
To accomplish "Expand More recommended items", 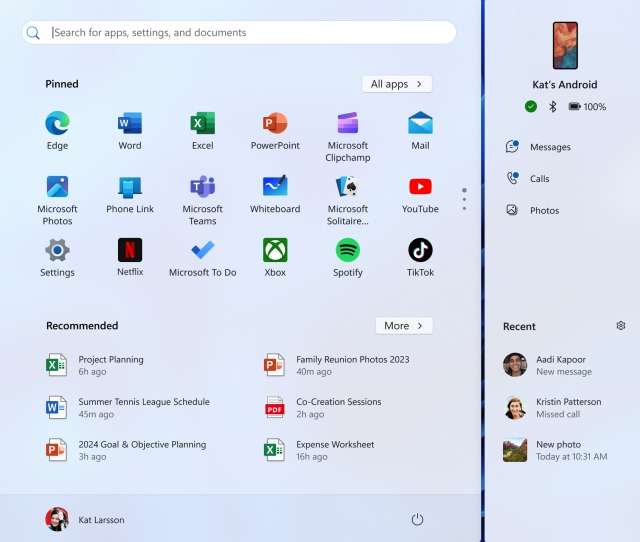I will 404,326.
